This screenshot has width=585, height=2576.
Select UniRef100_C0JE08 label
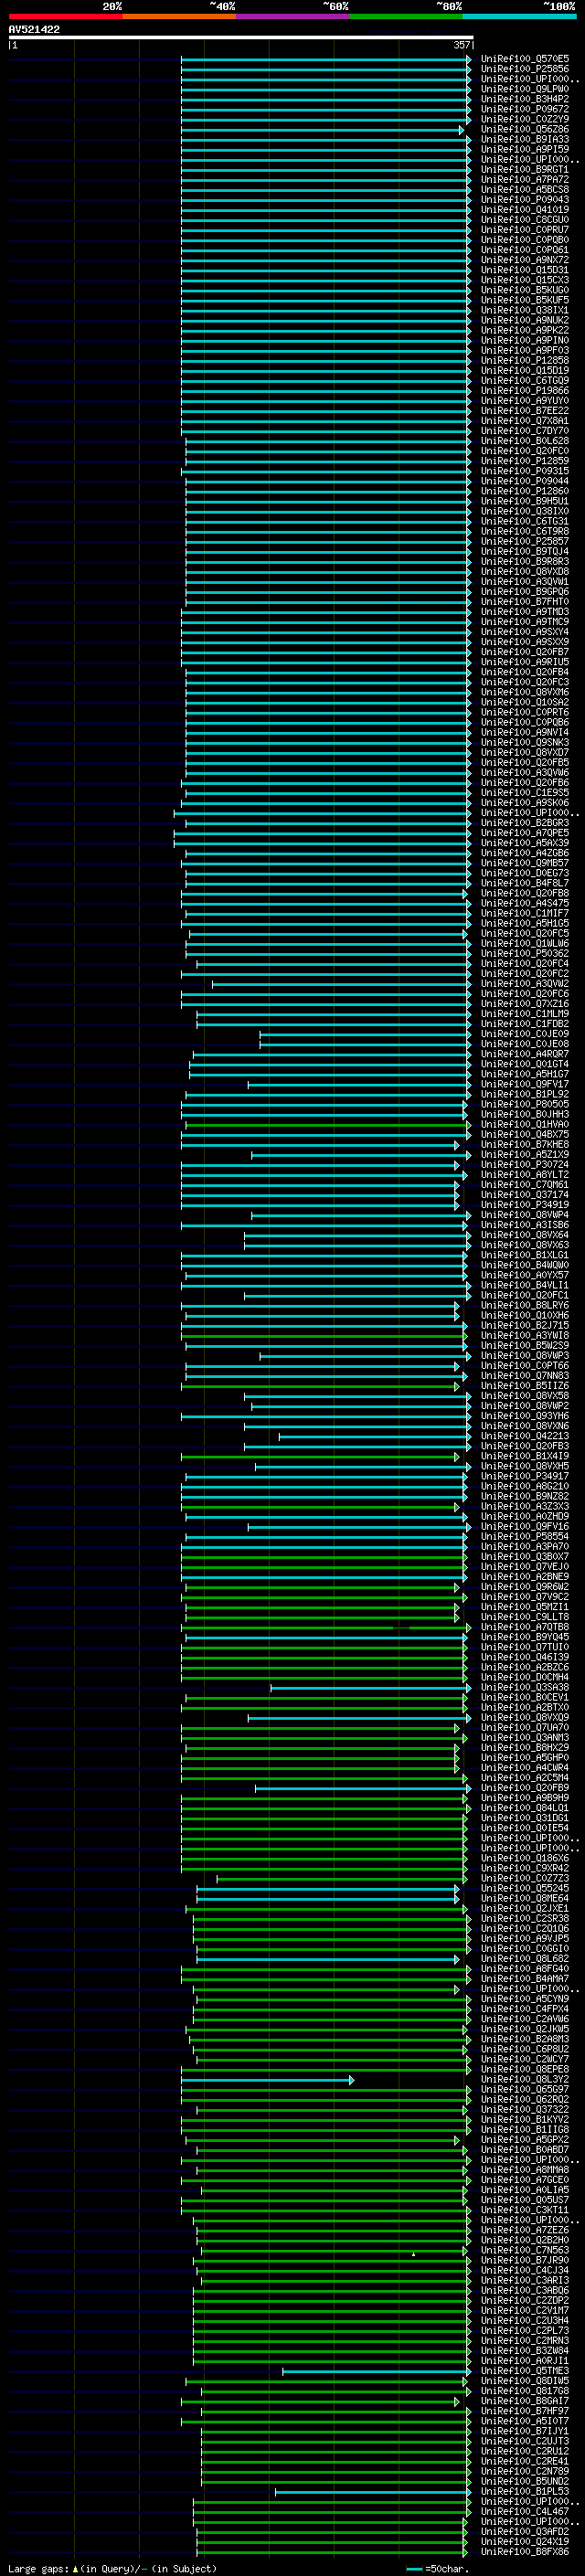pyautogui.click(x=525, y=1043)
